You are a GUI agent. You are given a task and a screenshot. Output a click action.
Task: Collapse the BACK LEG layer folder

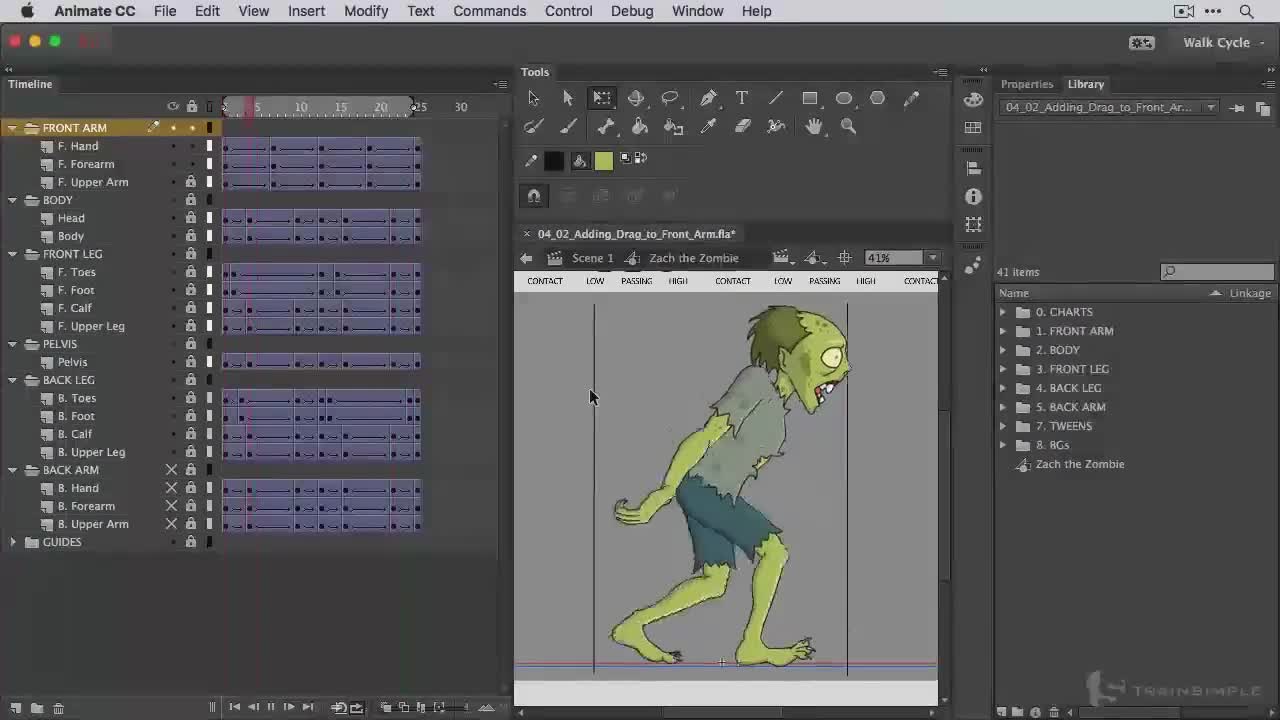click(13, 380)
